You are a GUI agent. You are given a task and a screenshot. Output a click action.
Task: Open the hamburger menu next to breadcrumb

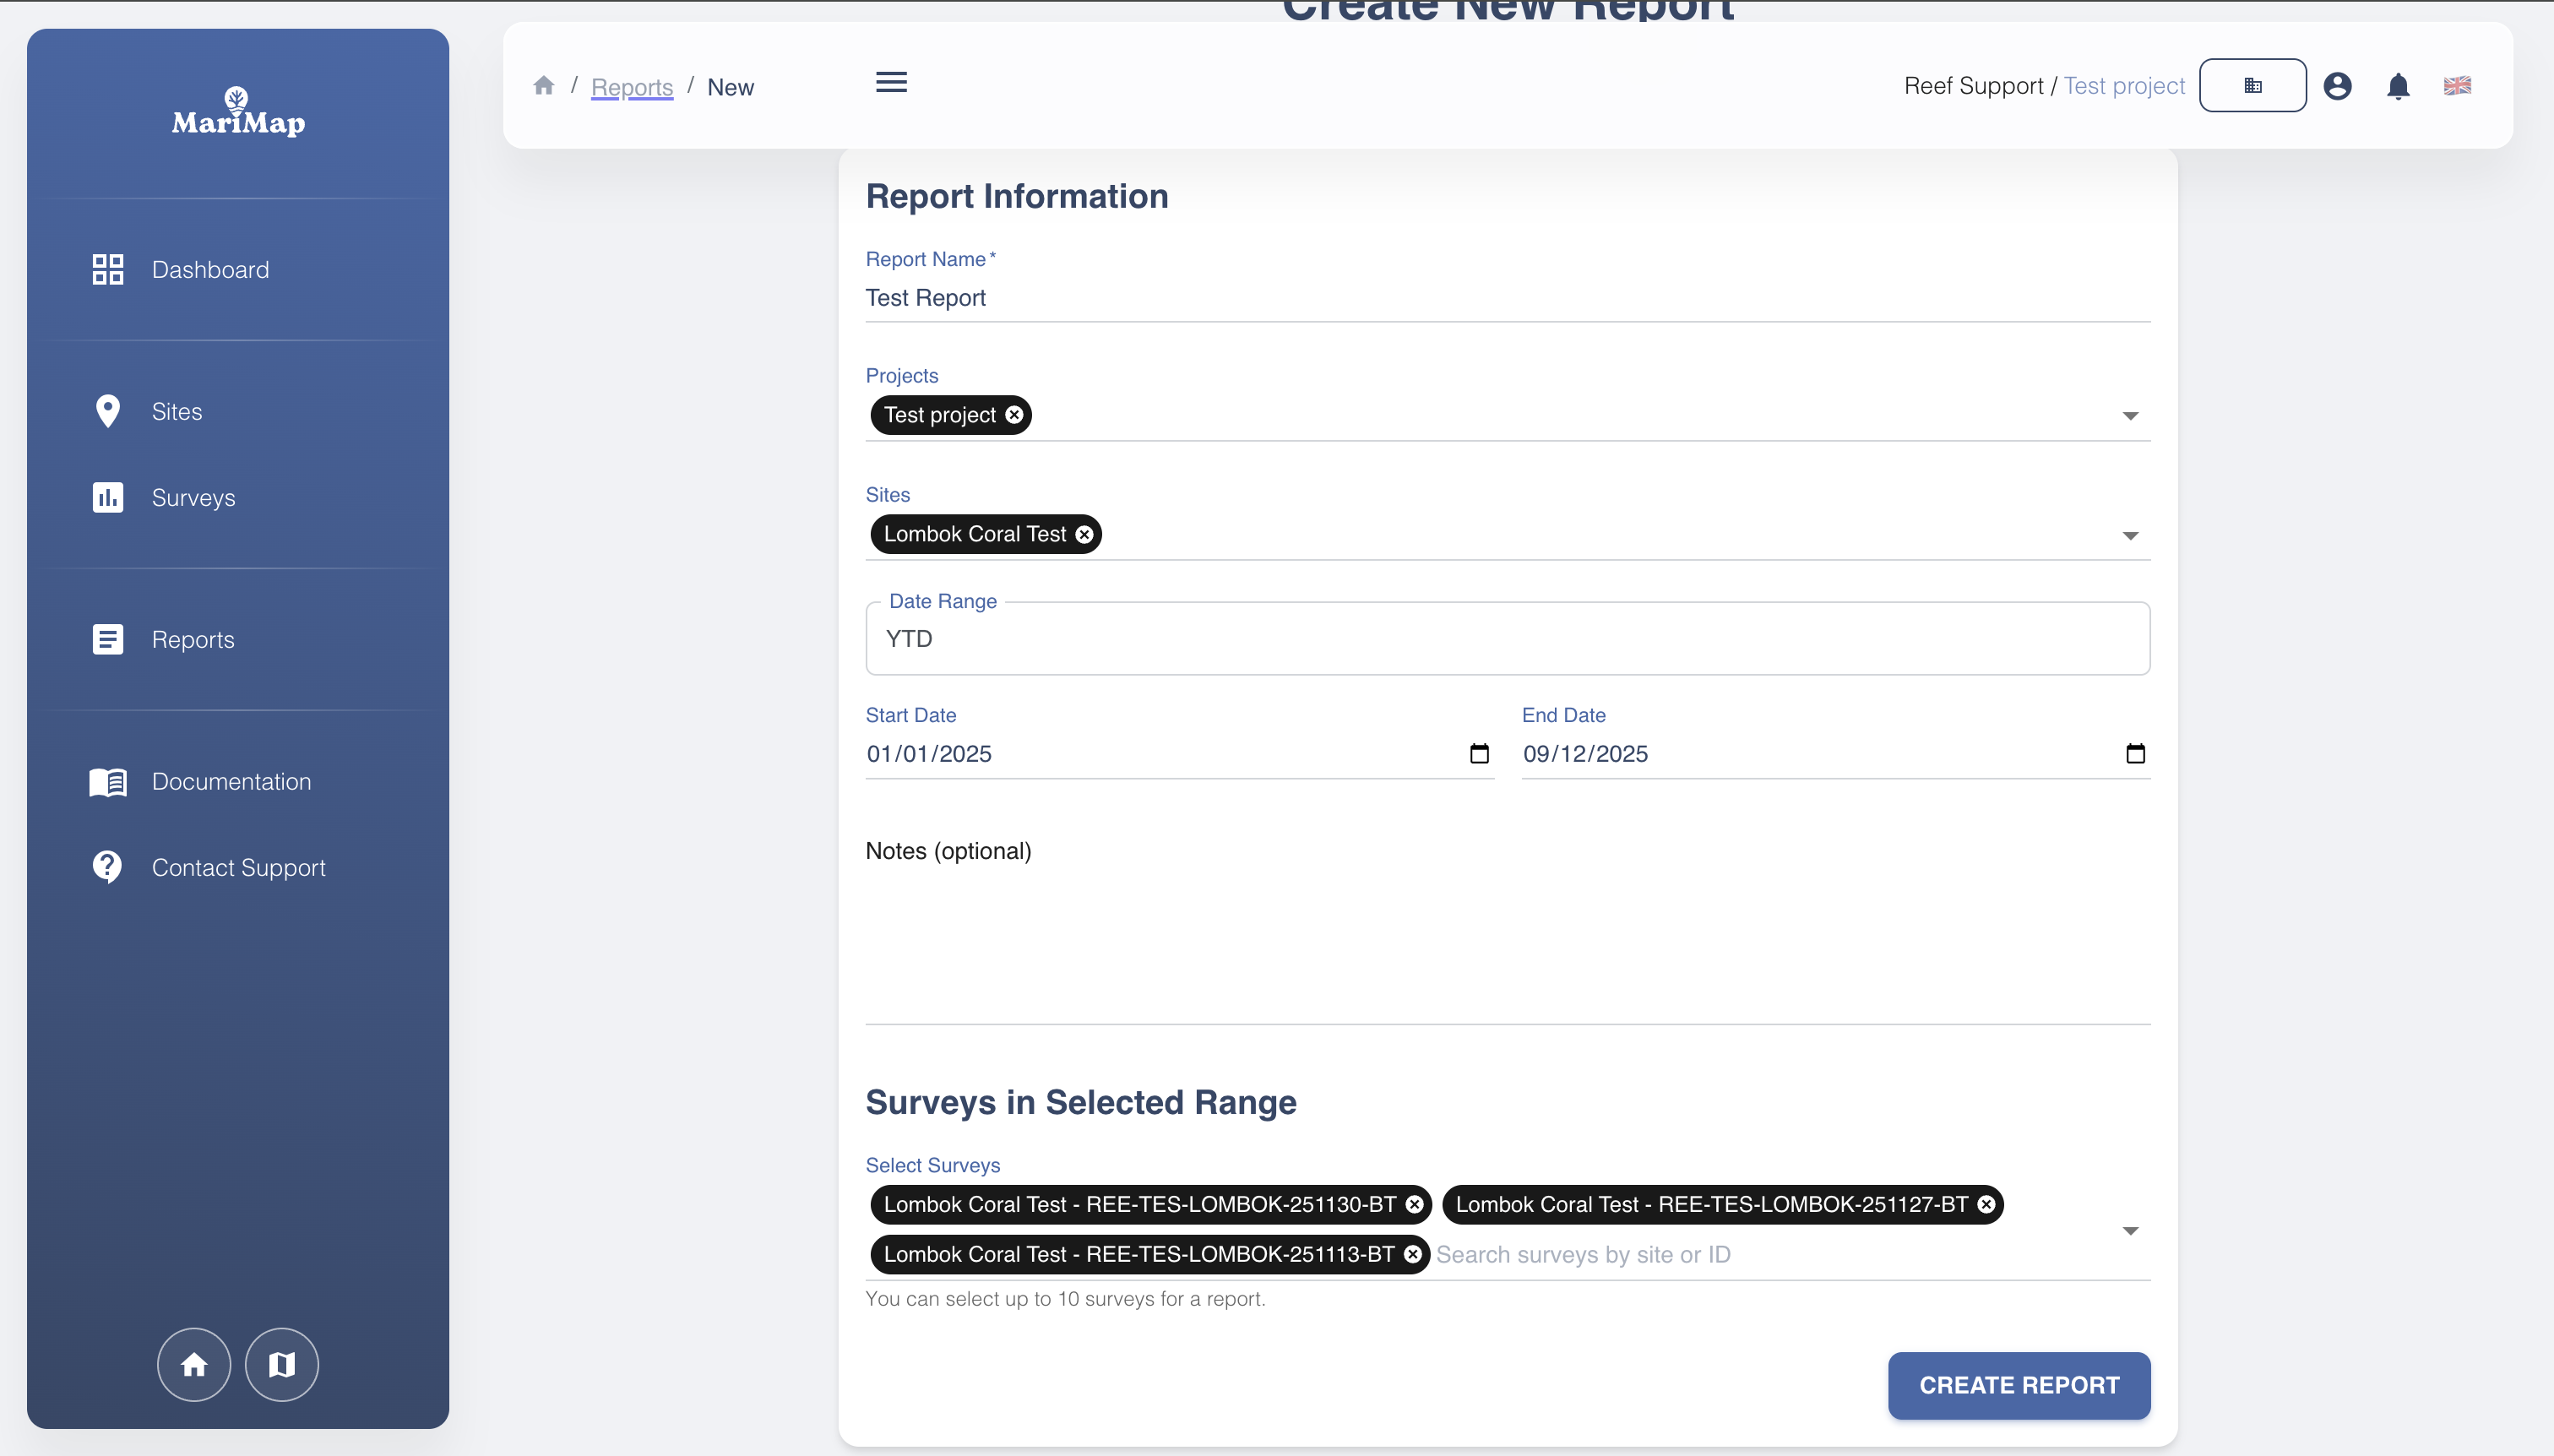click(x=891, y=82)
